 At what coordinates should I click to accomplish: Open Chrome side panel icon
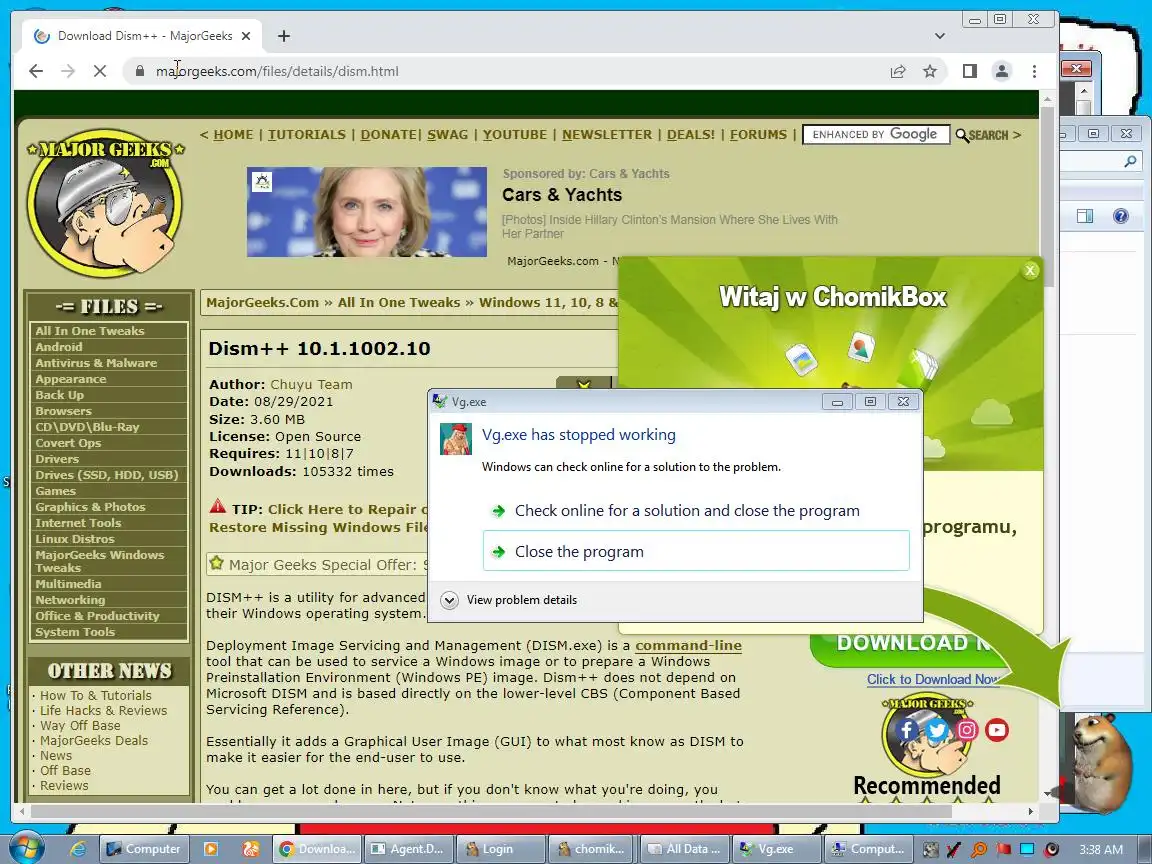pyautogui.click(x=970, y=71)
